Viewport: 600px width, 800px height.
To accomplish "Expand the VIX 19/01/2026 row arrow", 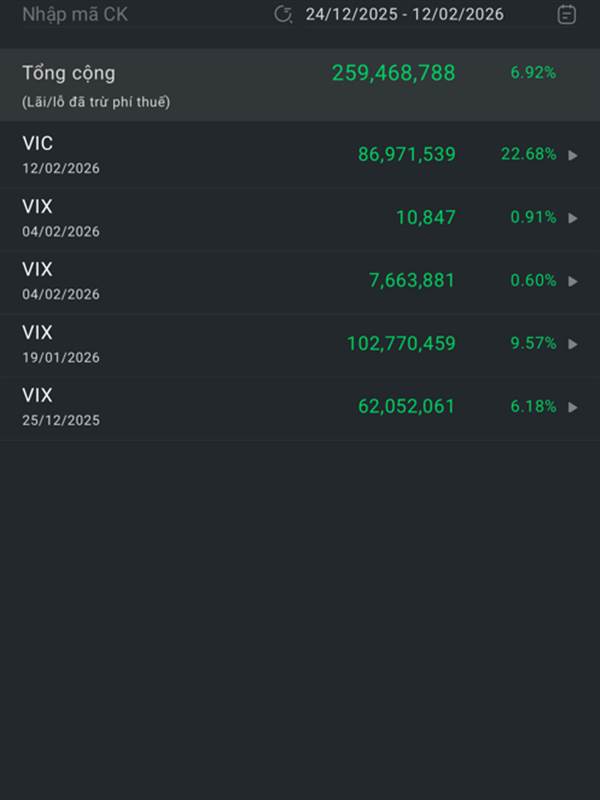I will 573,344.
